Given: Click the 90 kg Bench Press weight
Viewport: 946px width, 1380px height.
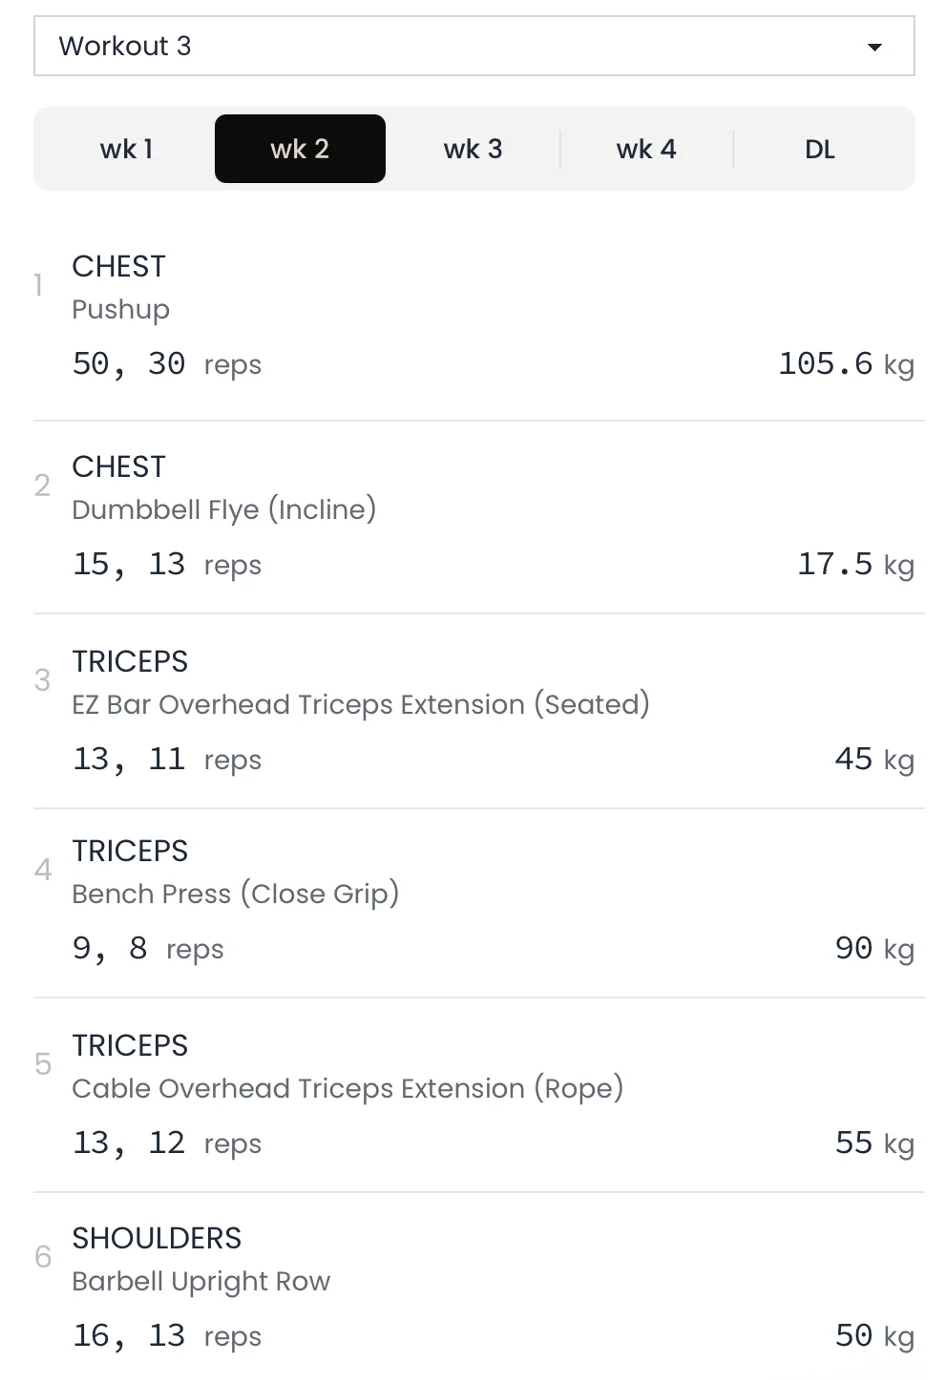Looking at the screenshot, I should (874, 948).
